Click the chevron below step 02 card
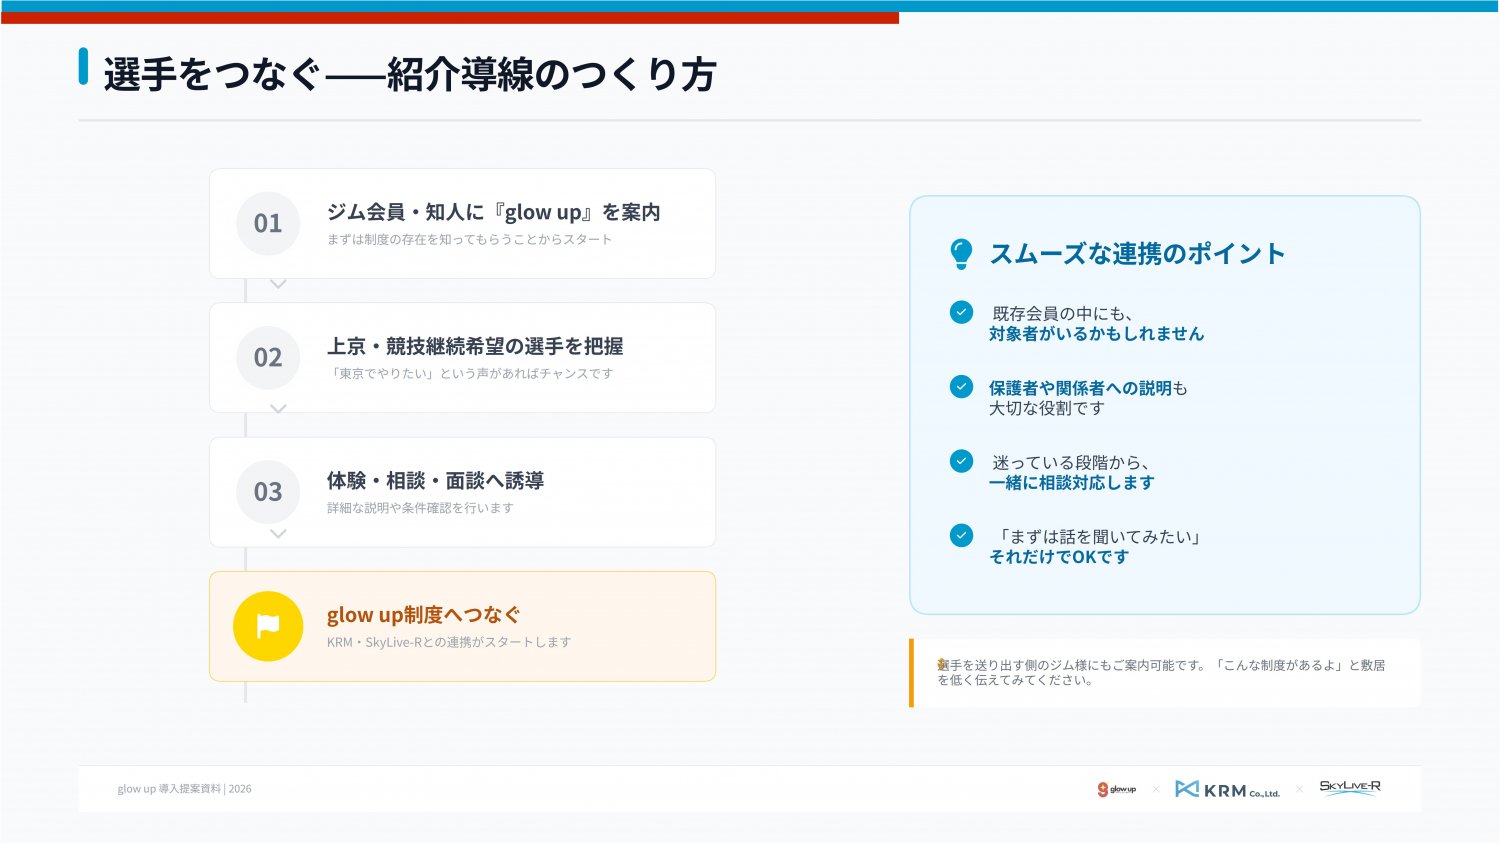This screenshot has width=1500, height=844. [x=279, y=409]
